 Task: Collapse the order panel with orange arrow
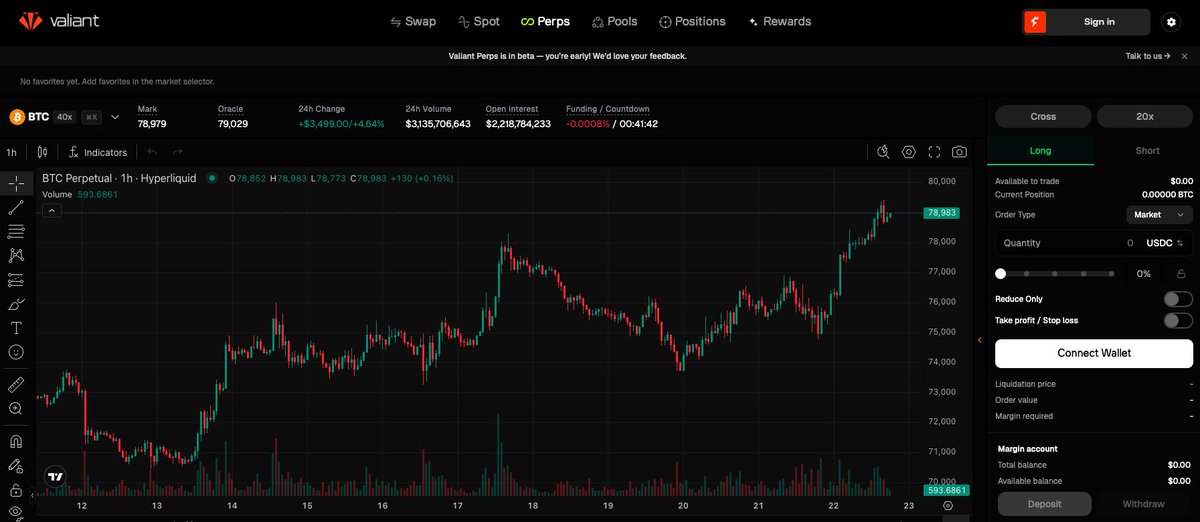pos(980,341)
